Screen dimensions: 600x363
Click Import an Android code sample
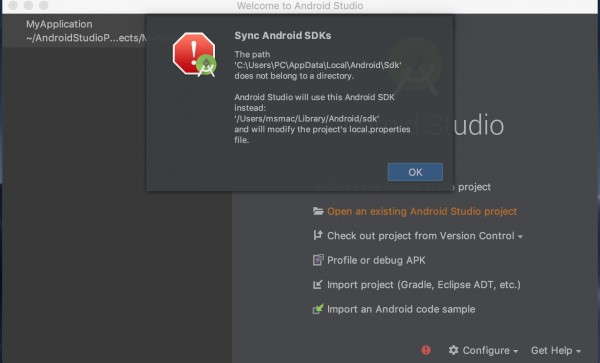(401, 309)
